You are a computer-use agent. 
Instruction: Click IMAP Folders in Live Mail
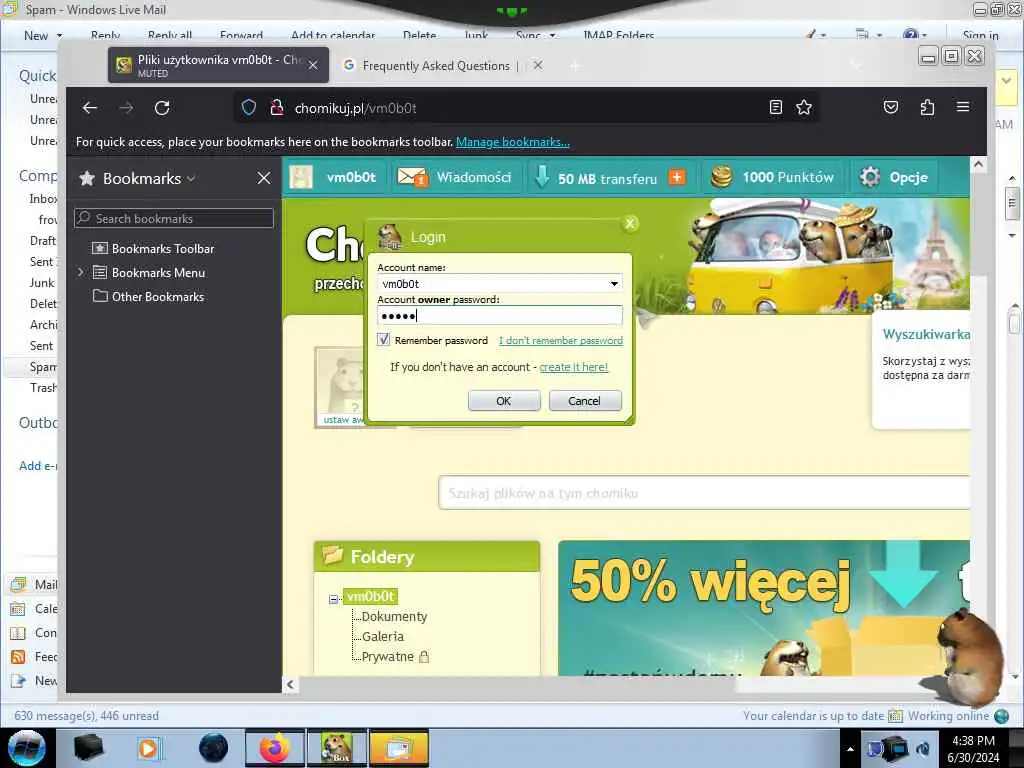coord(618,35)
